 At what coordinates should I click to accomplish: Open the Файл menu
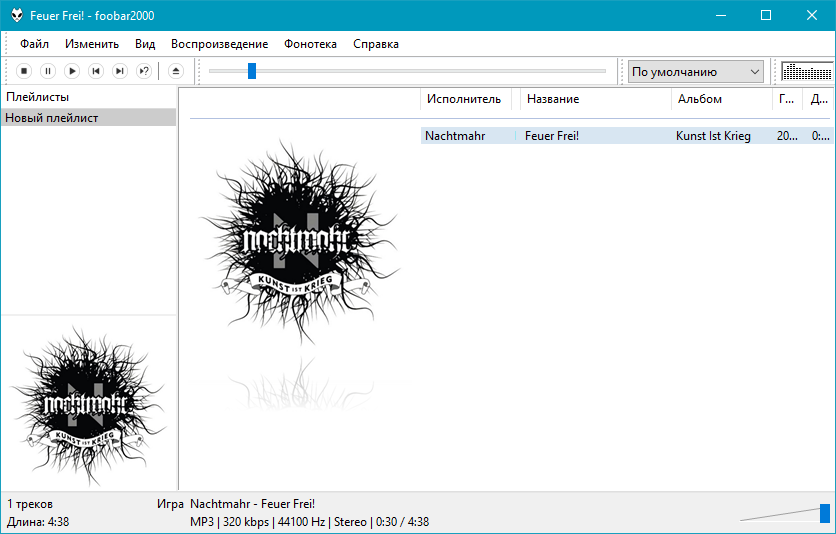[x=34, y=44]
